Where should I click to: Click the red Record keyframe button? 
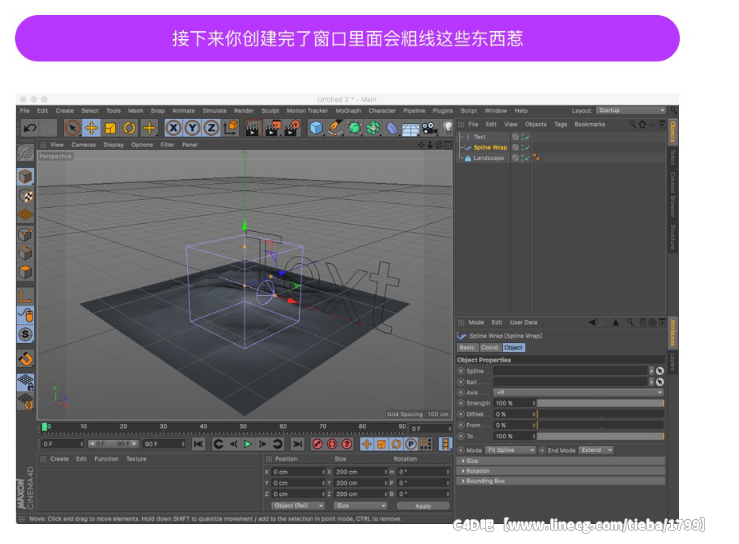point(317,444)
